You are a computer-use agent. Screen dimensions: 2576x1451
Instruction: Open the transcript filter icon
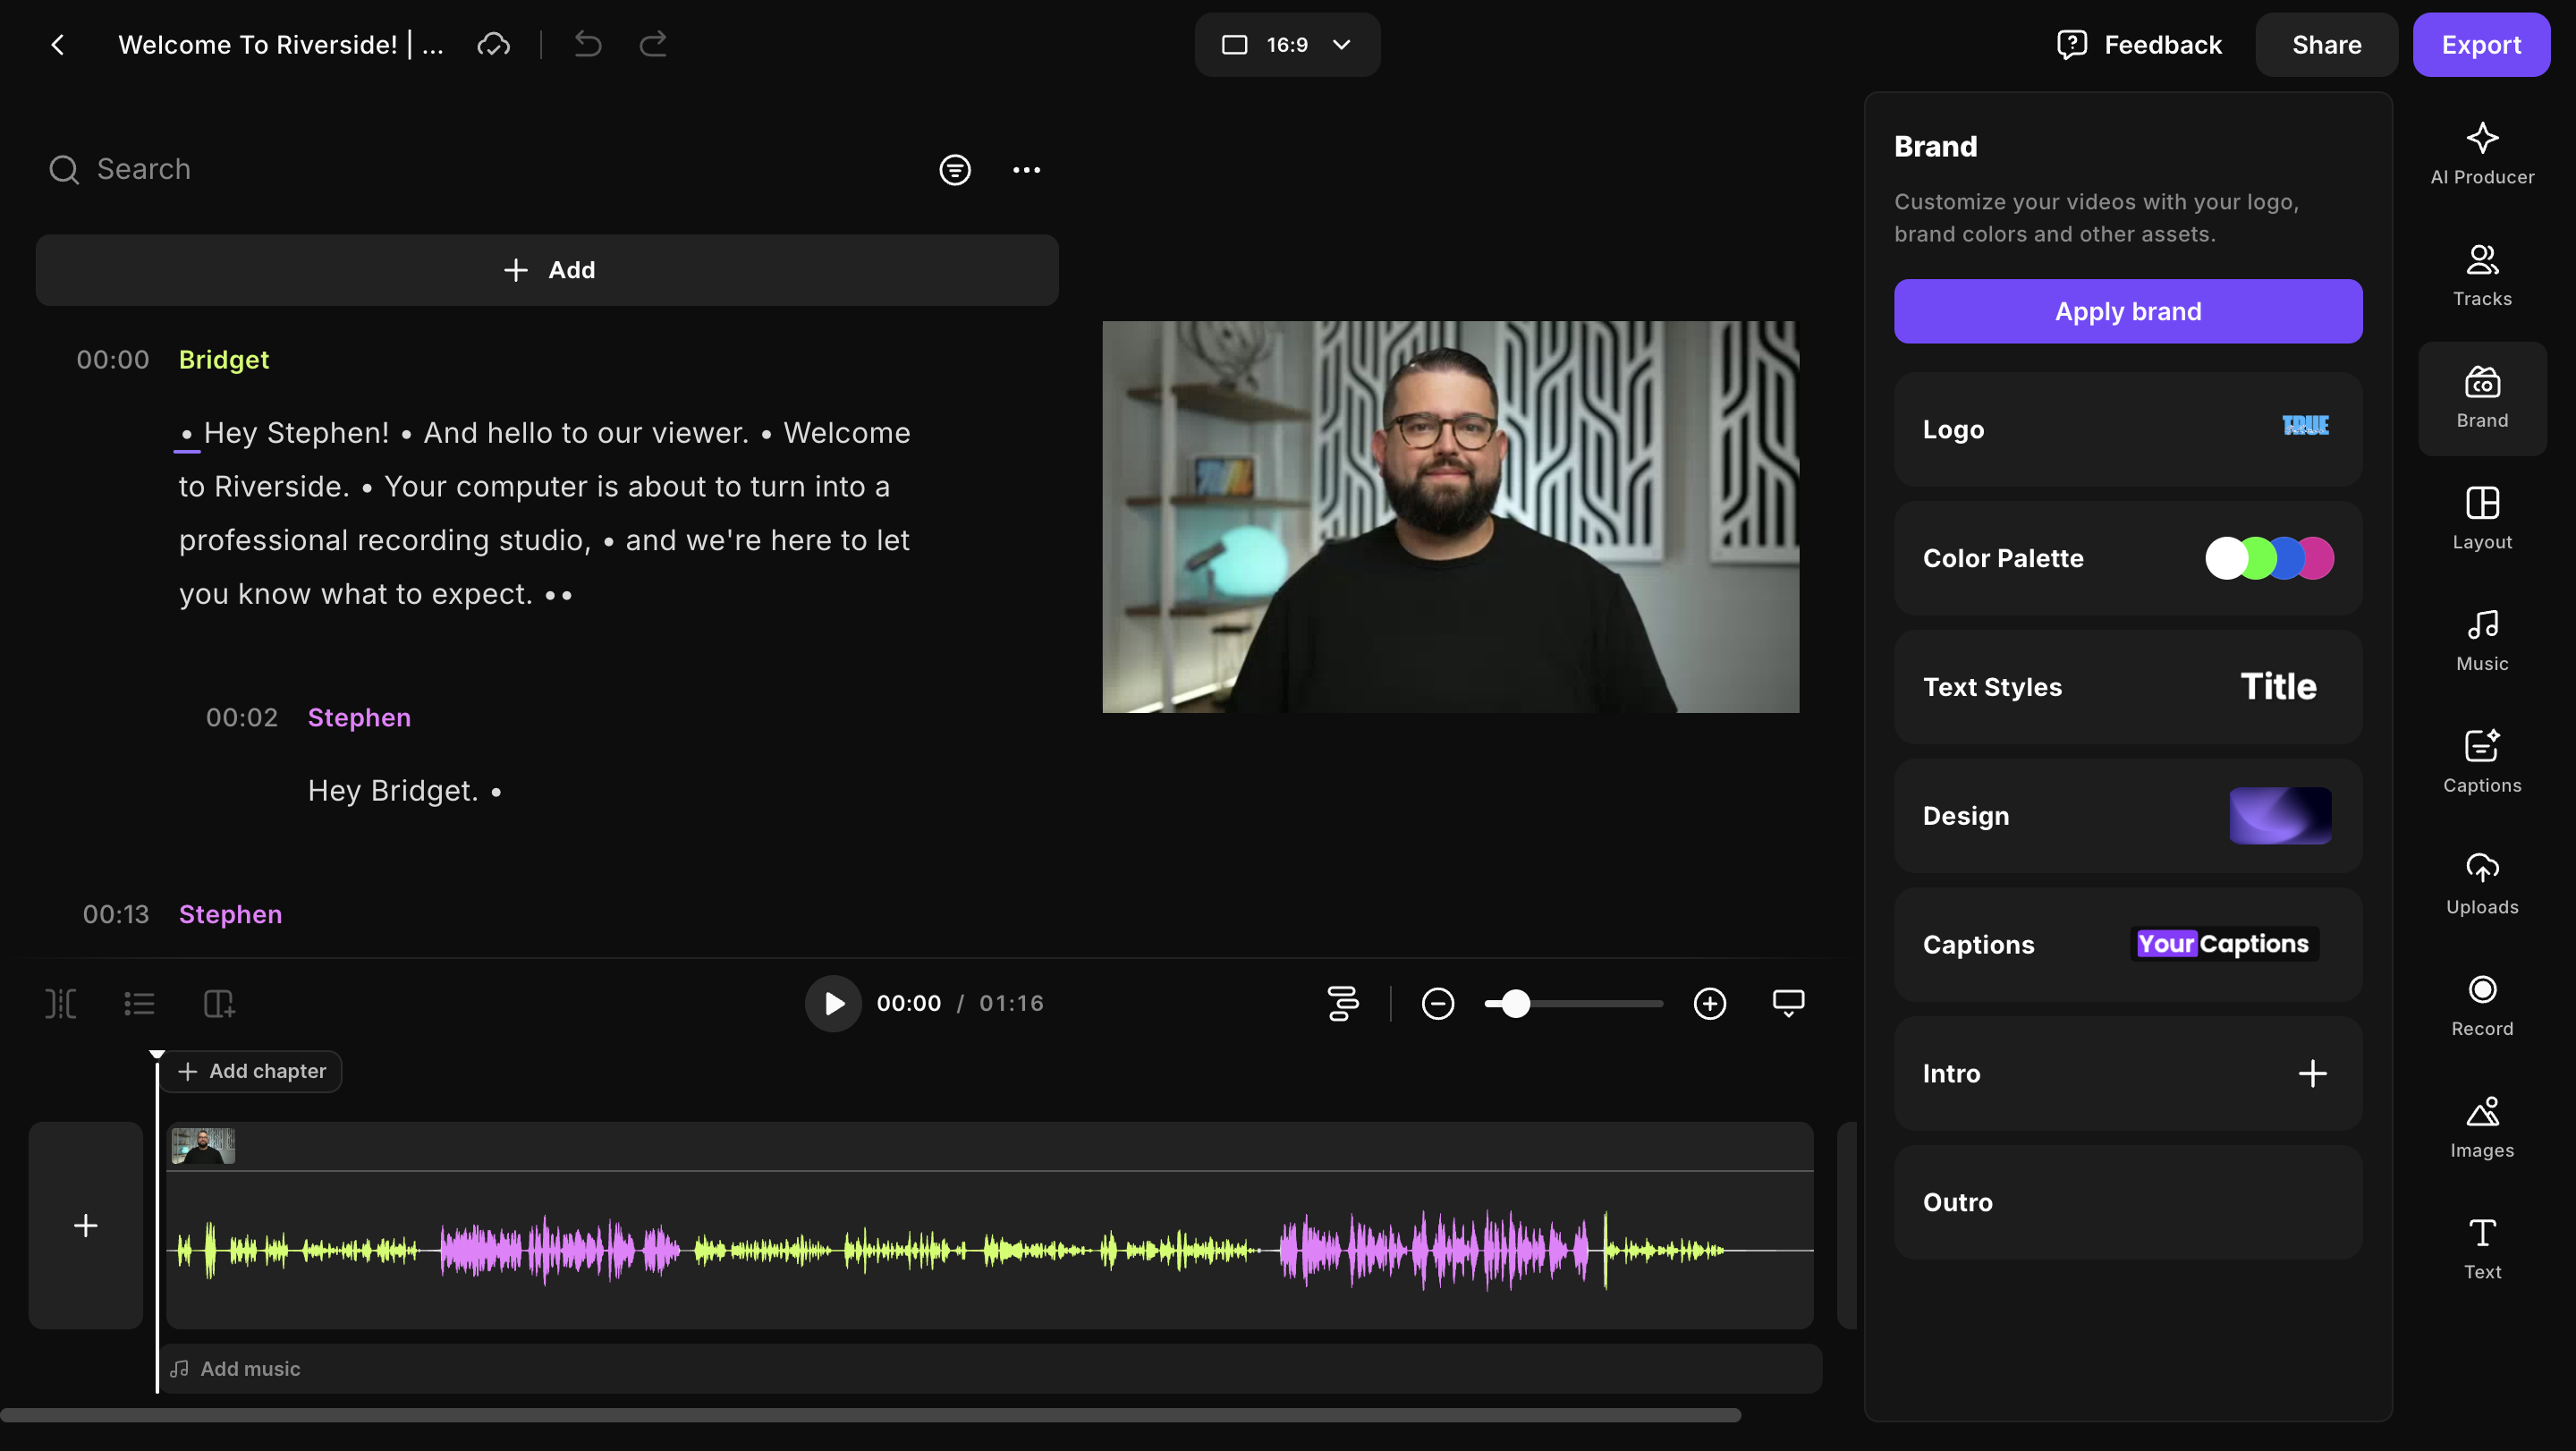coord(954,170)
